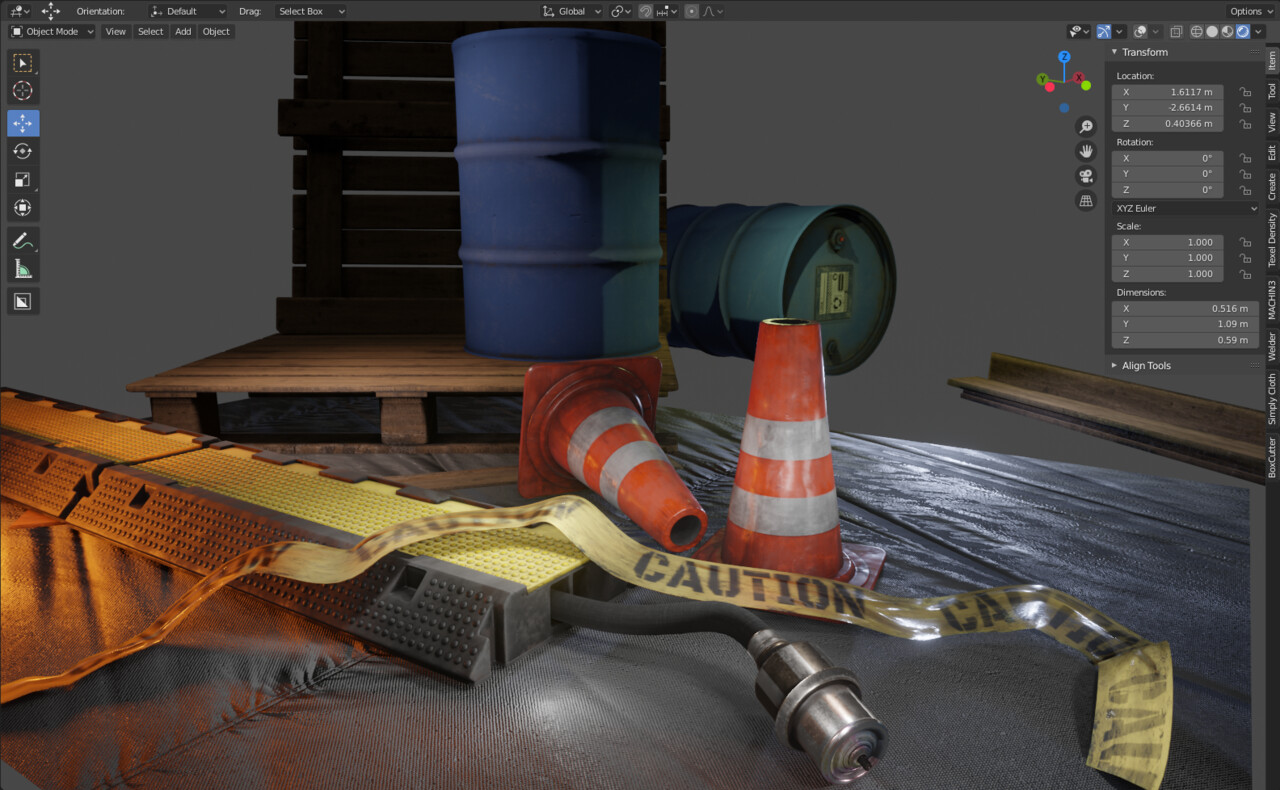1280x790 pixels.
Task: Lock the Location X value
Action: [1245, 92]
